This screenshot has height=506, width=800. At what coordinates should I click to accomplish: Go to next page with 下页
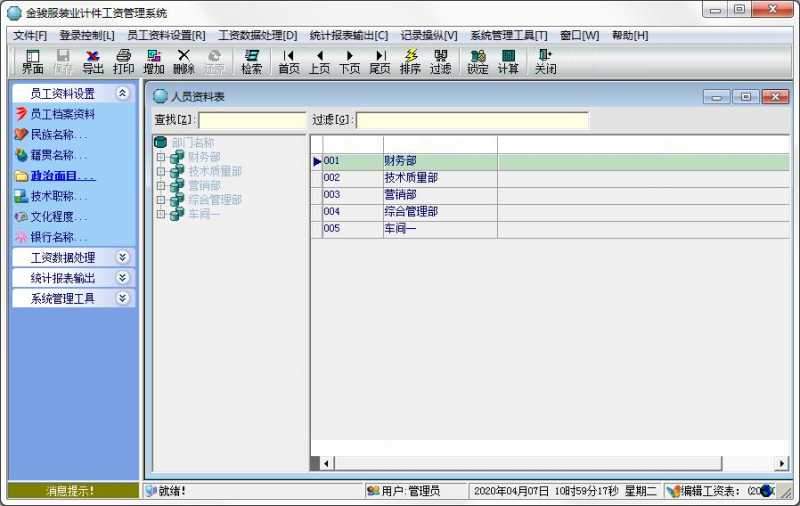[349, 62]
